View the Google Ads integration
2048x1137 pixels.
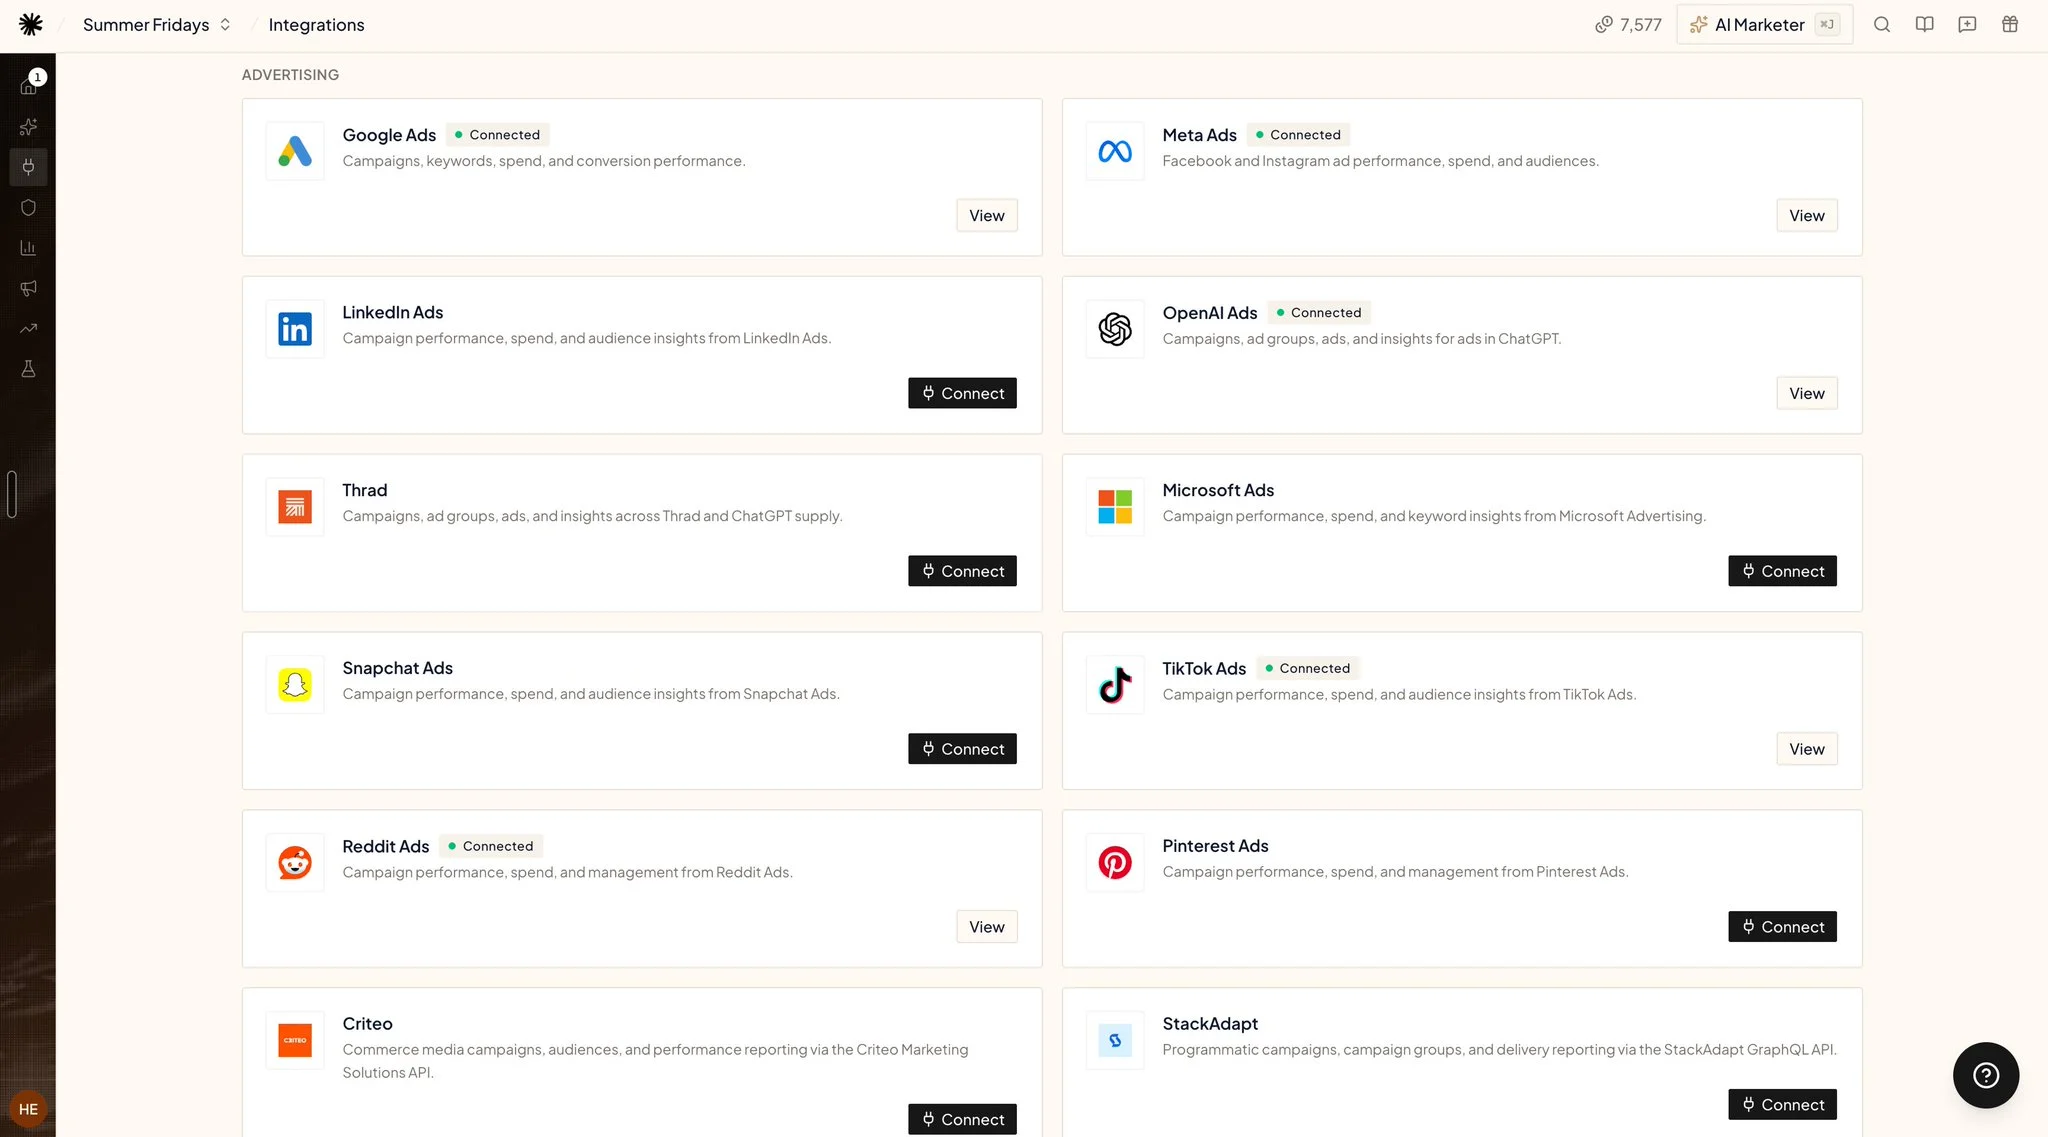(986, 215)
